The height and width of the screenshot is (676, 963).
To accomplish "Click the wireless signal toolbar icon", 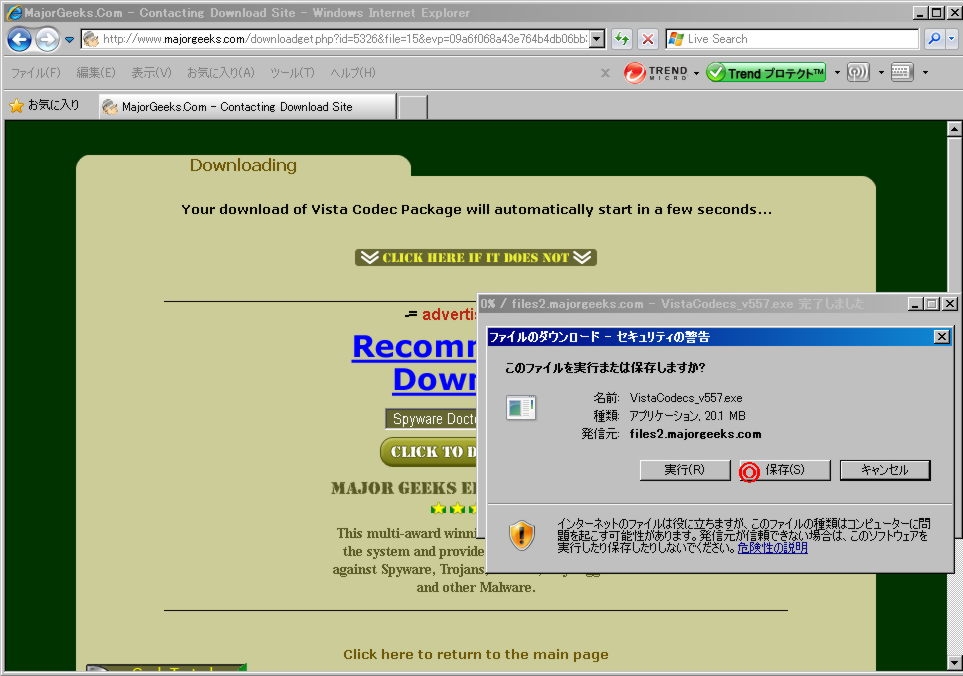I will coord(858,72).
